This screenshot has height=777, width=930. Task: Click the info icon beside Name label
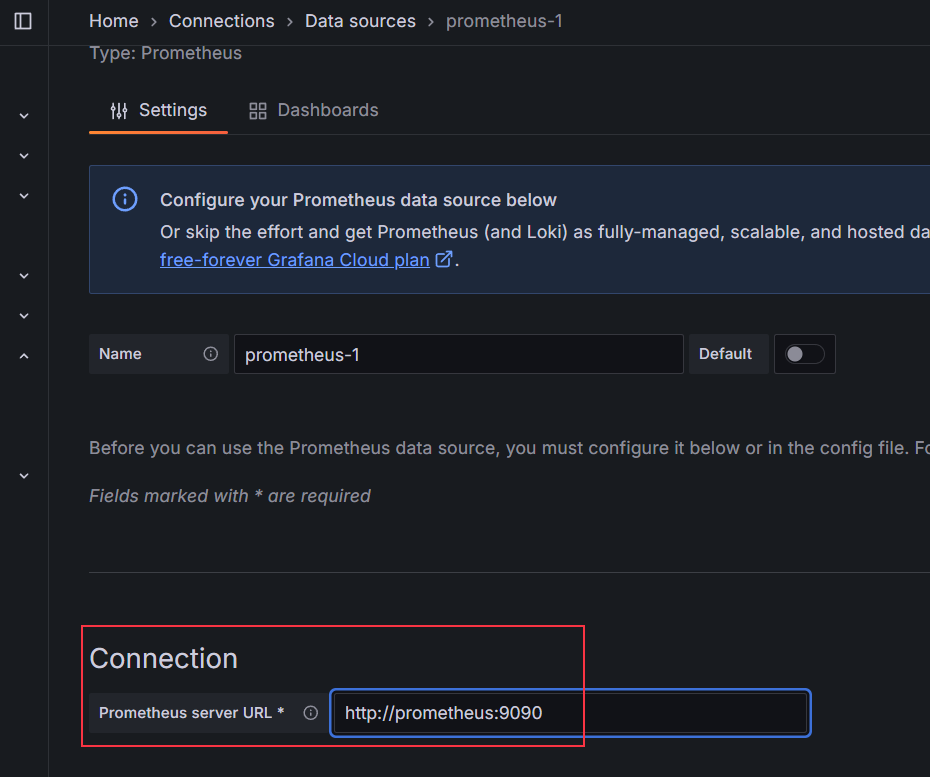point(211,354)
